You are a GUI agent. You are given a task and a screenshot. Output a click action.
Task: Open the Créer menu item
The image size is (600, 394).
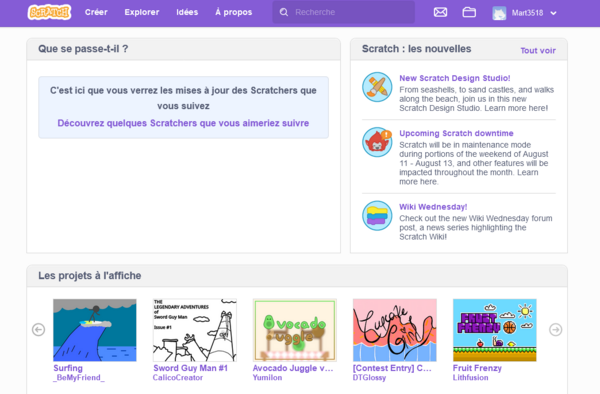tap(96, 12)
